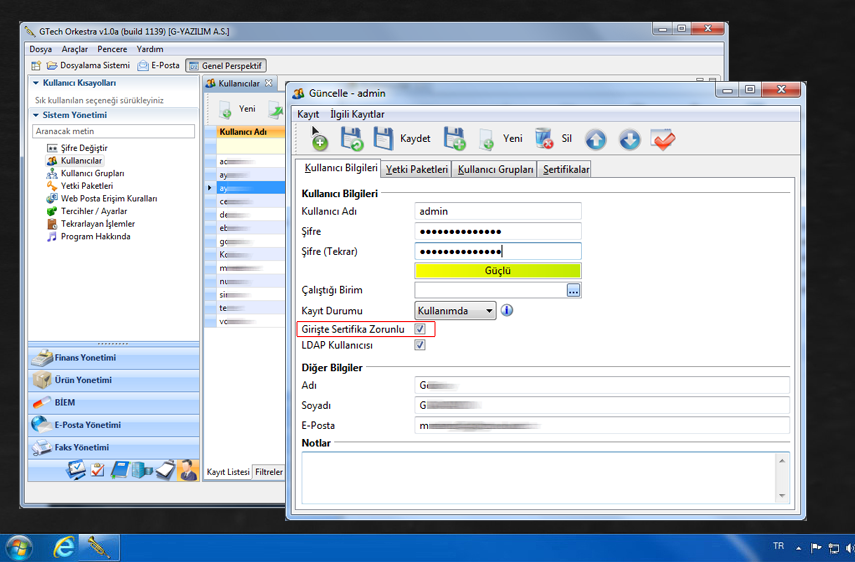Click the info icon beside Kayıt Durumu
855x562 pixels.
pos(507,311)
